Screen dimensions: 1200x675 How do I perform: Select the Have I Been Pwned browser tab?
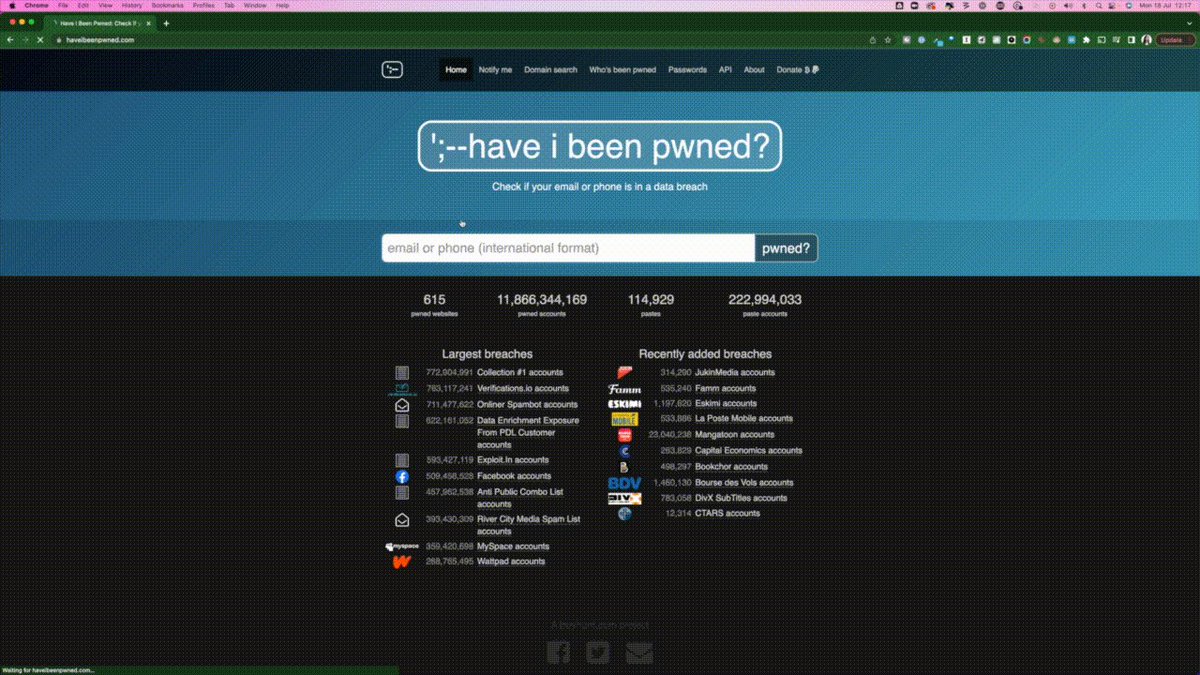100,23
